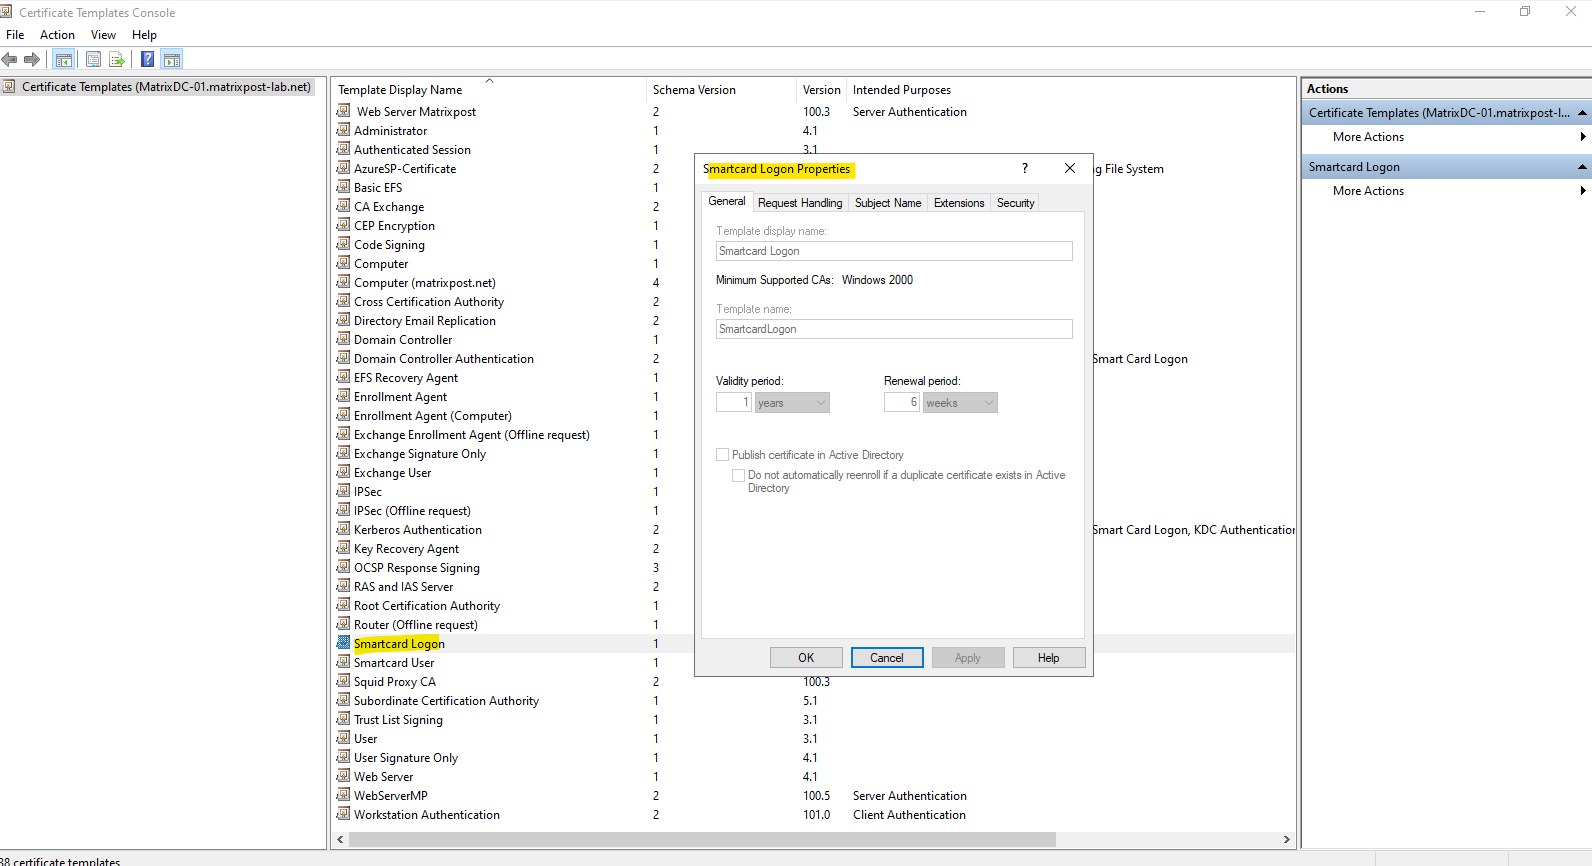
Task: Click the Enrollment Agent template icon
Action: click(x=344, y=396)
